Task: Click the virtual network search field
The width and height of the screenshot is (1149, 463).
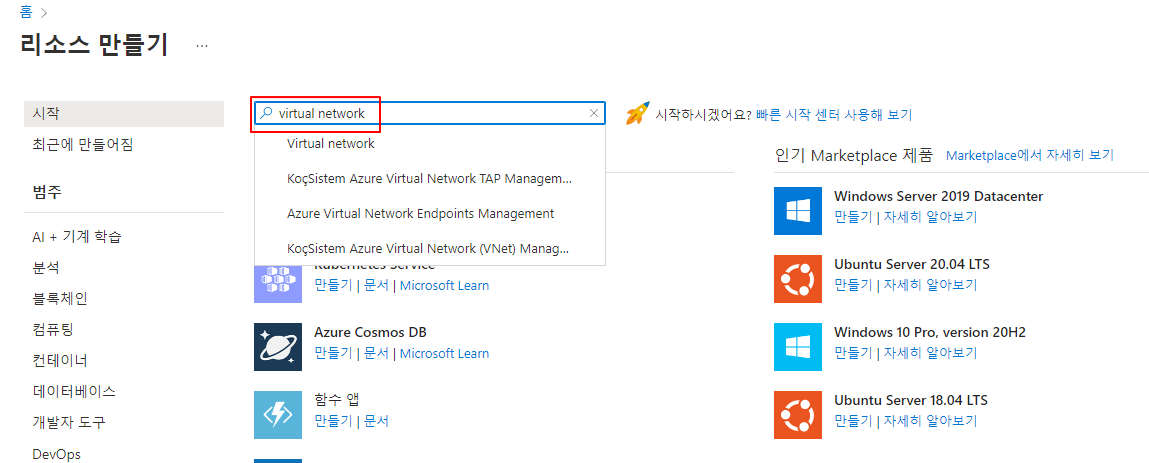Action: [430, 114]
